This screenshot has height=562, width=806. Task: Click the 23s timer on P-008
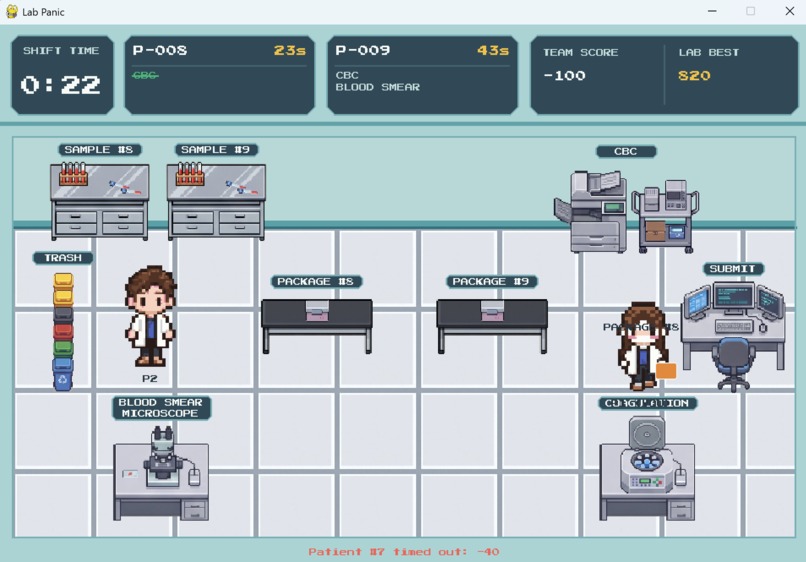tap(290, 50)
